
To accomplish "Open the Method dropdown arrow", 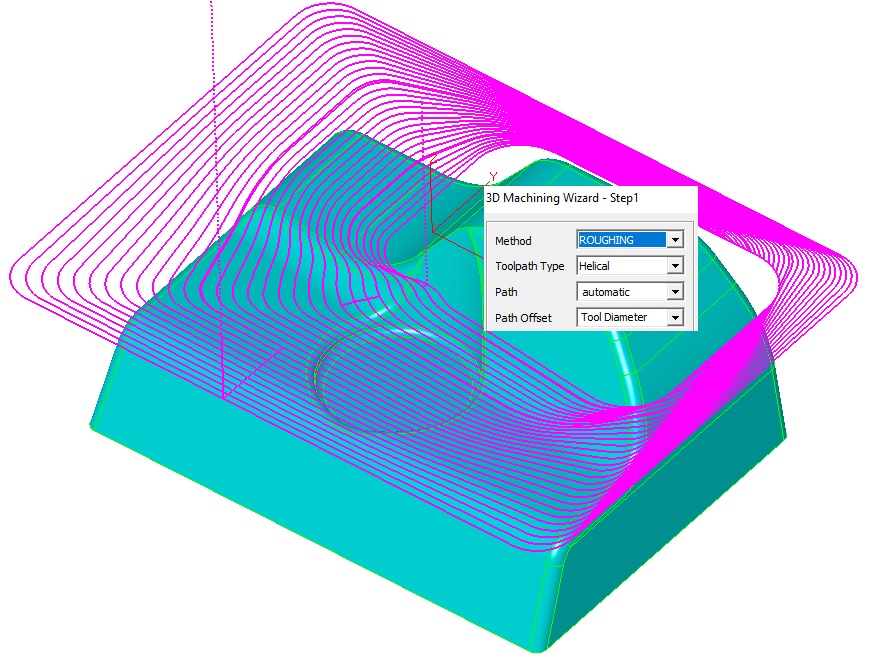I will 675,240.
